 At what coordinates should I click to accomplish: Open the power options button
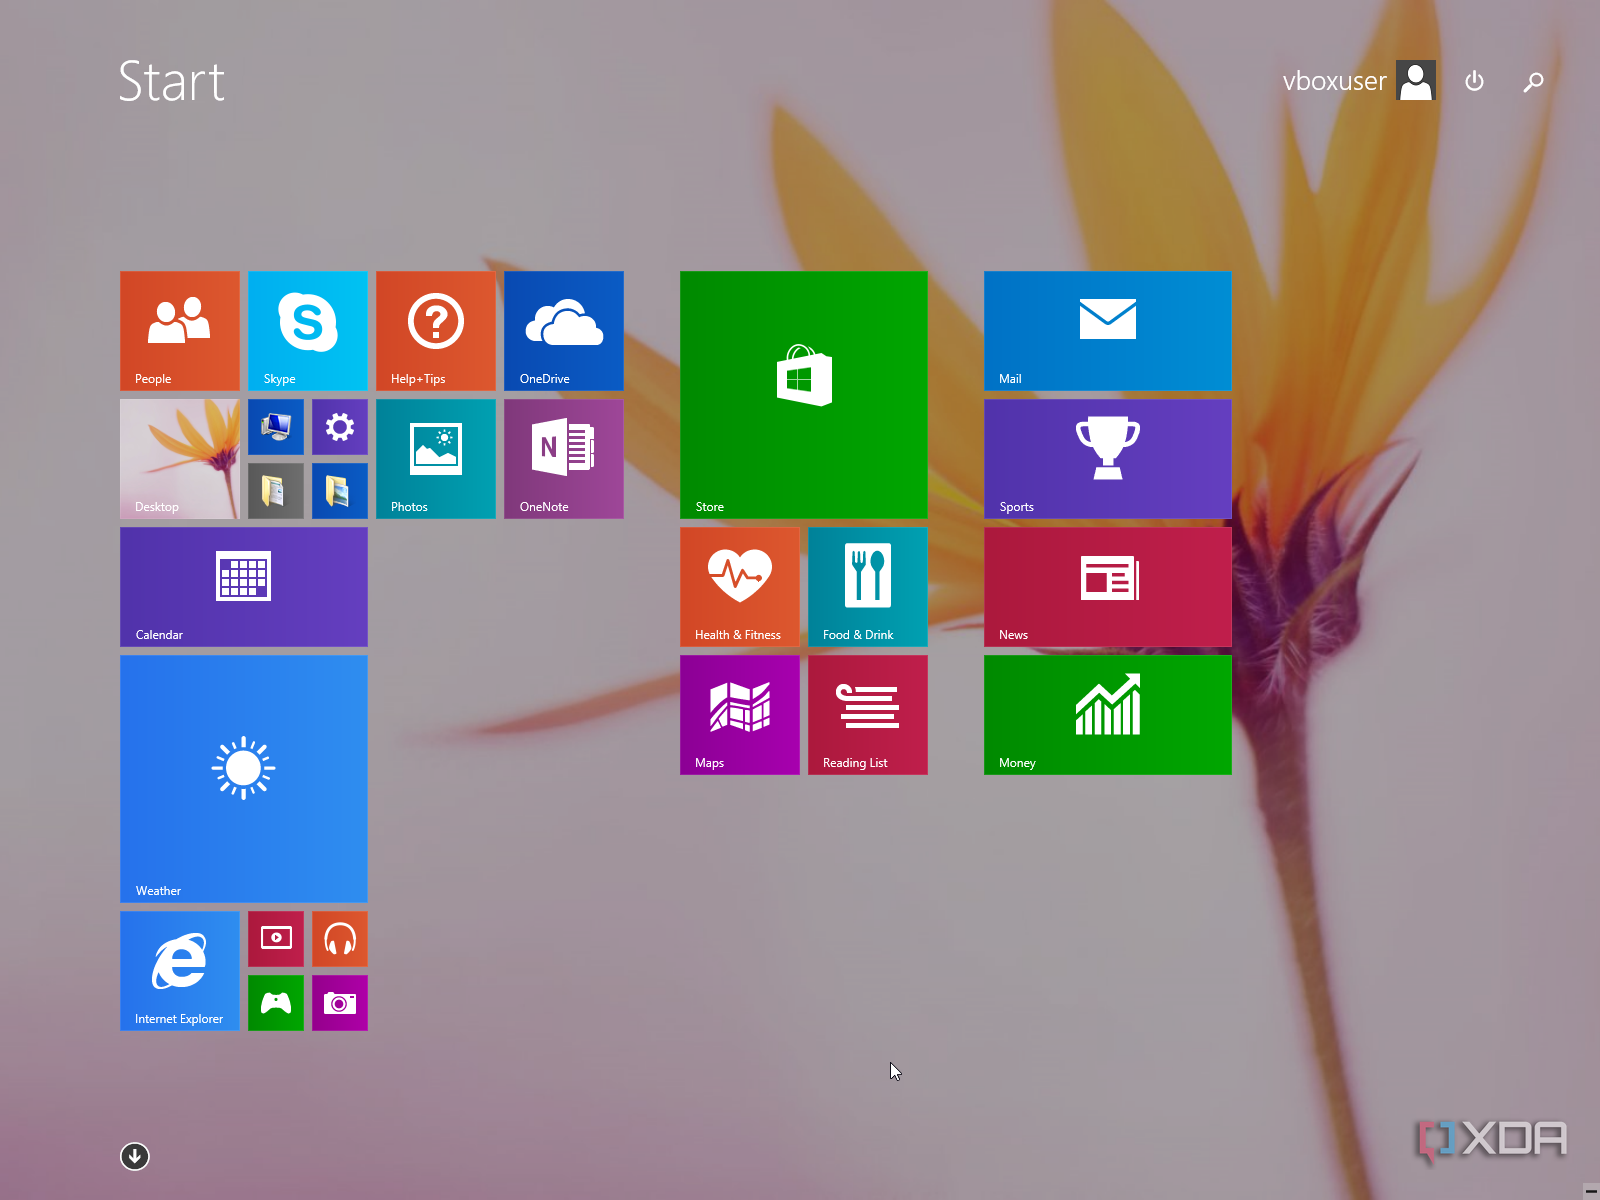click(1474, 81)
